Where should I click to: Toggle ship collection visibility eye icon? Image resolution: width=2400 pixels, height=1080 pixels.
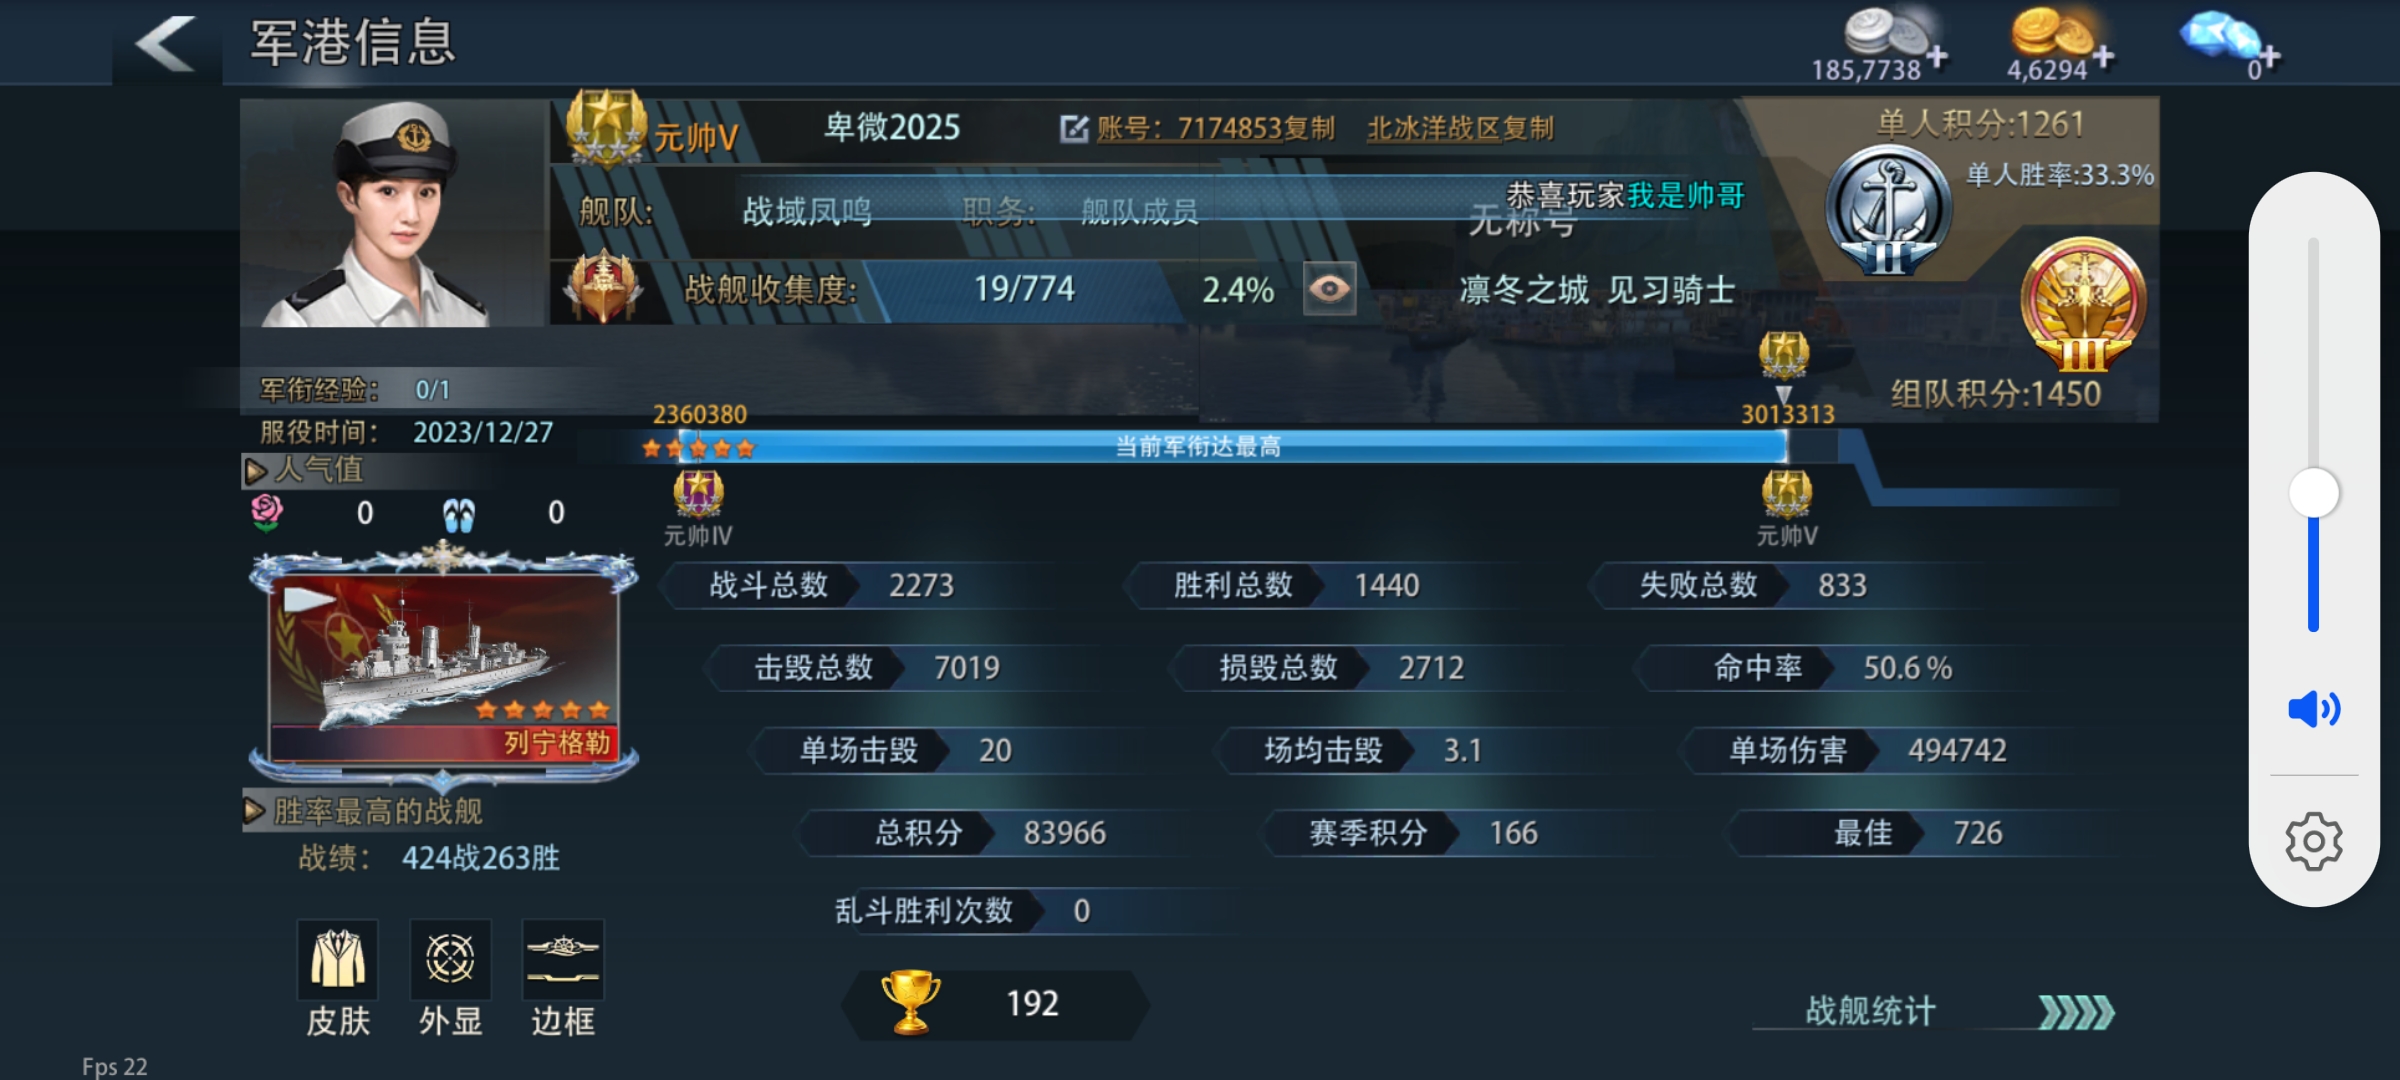(x=1329, y=289)
